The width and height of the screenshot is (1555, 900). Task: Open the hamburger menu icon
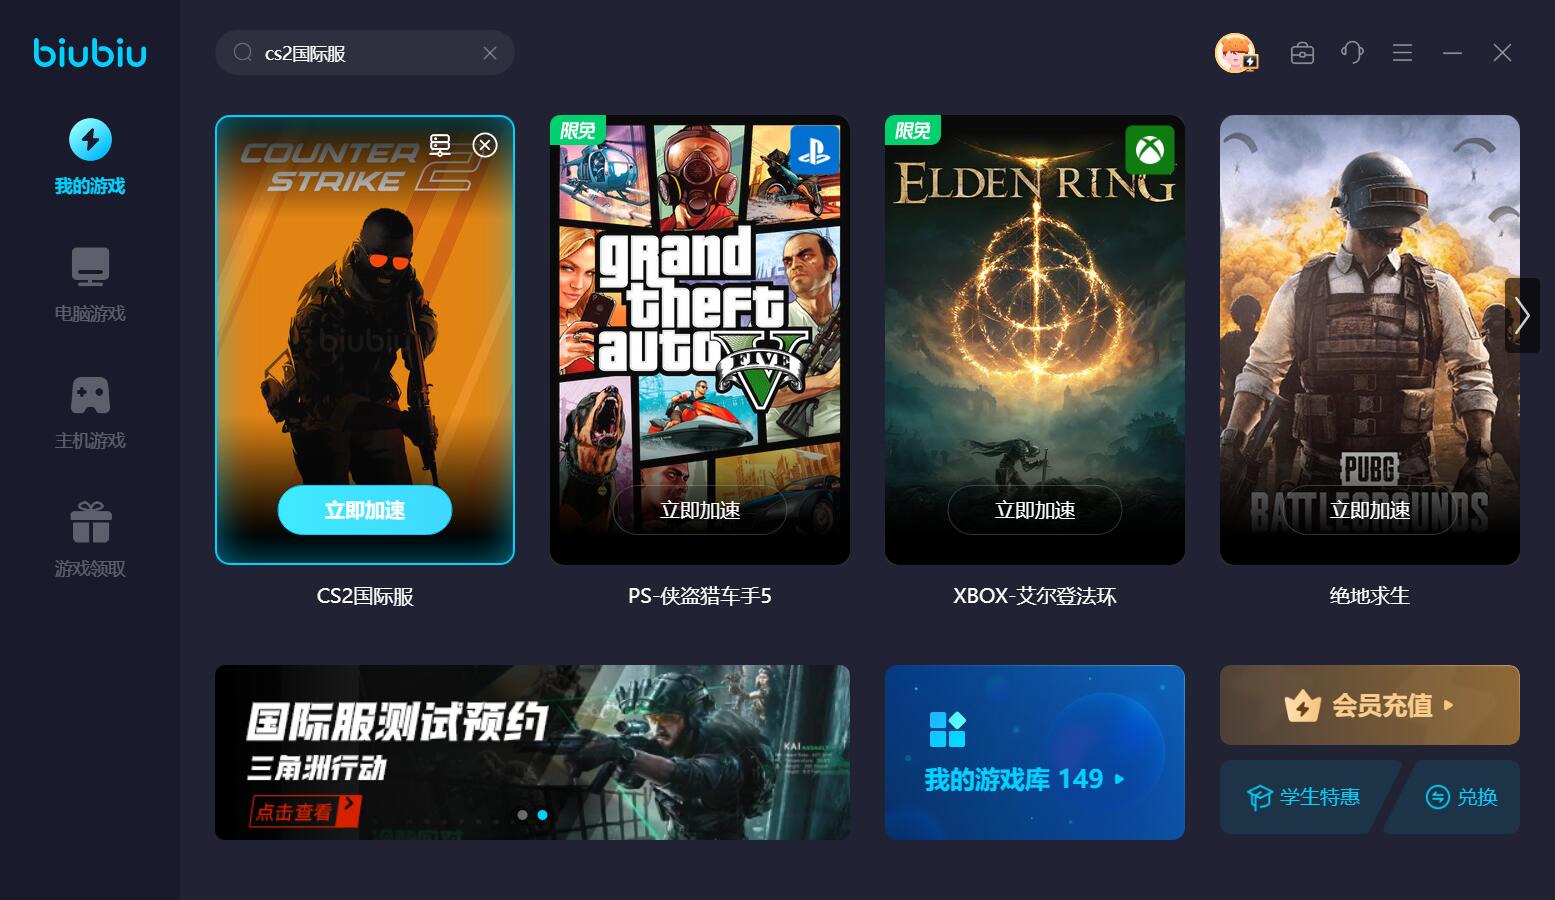pyautogui.click(x=1402, y=53)
